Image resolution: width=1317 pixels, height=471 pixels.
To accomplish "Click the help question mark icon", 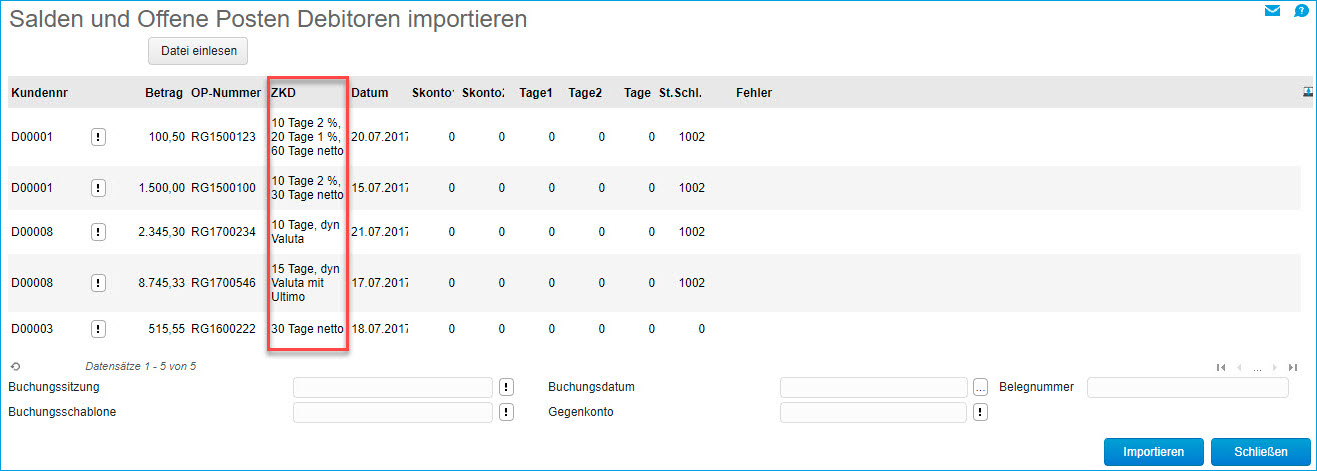I will (1301, 12).
